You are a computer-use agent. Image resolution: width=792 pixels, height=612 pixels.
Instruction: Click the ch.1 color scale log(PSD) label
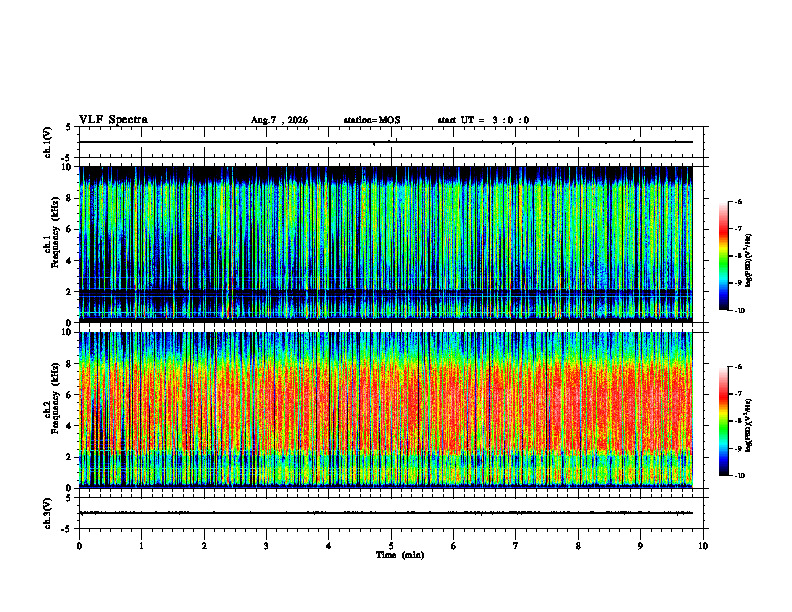pyautogui.click(x=749, y=260)
